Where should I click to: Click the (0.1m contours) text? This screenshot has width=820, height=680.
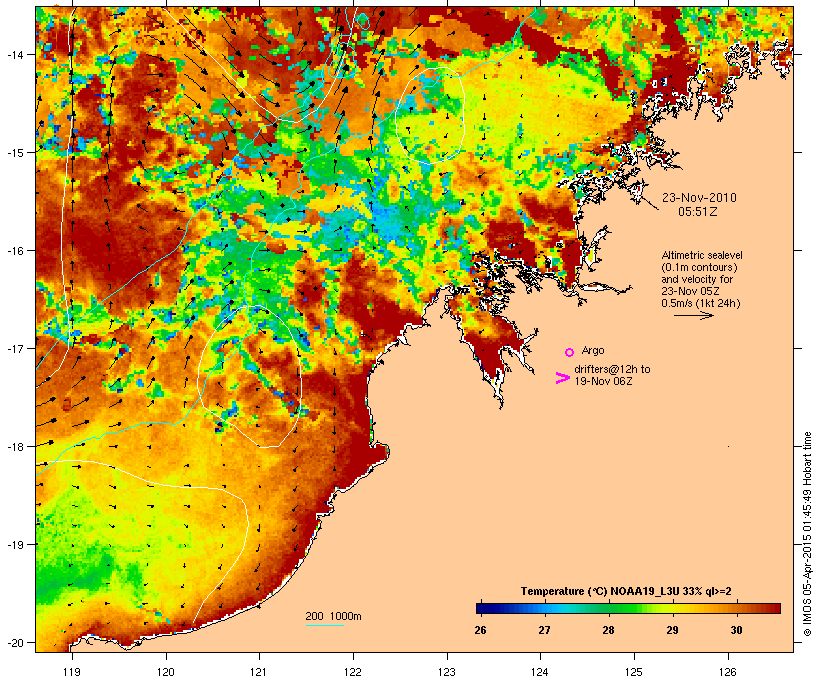tap(699, 267)
